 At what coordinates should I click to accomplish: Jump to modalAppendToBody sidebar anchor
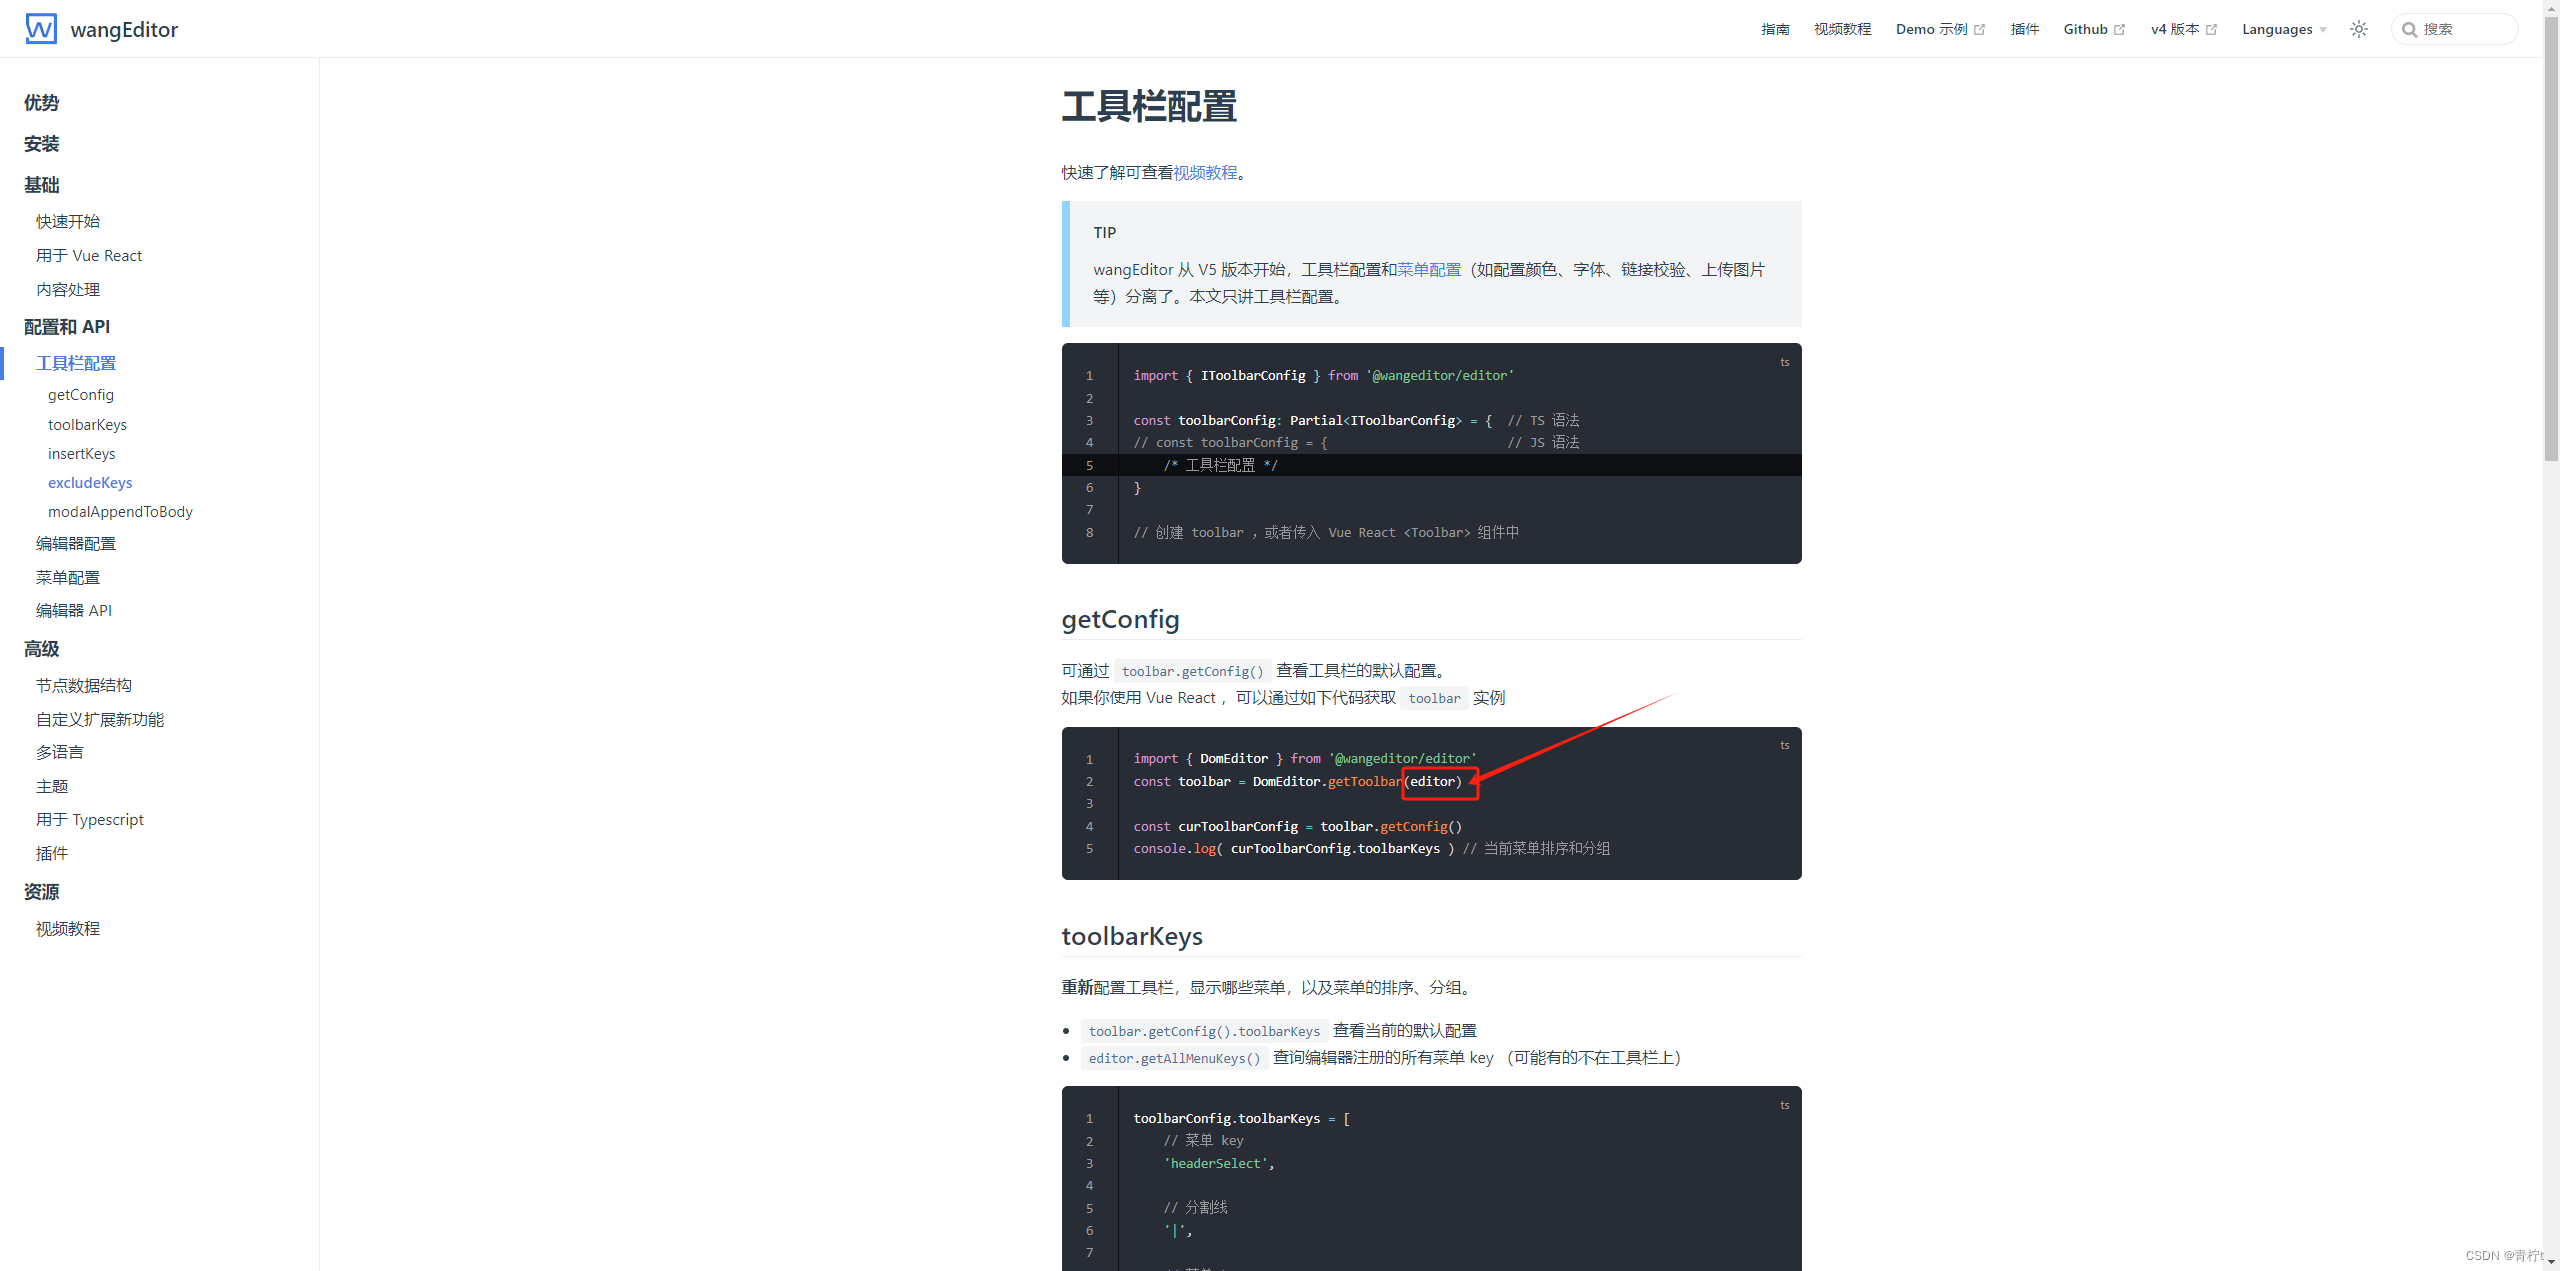(x=120, y=512)
